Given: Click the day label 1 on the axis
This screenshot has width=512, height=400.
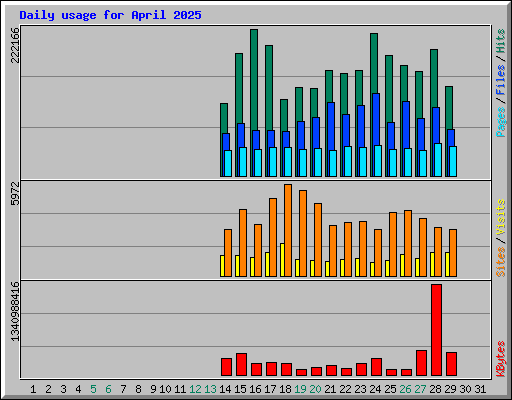Looking at the screenshot, I should [x=33, y=389].
